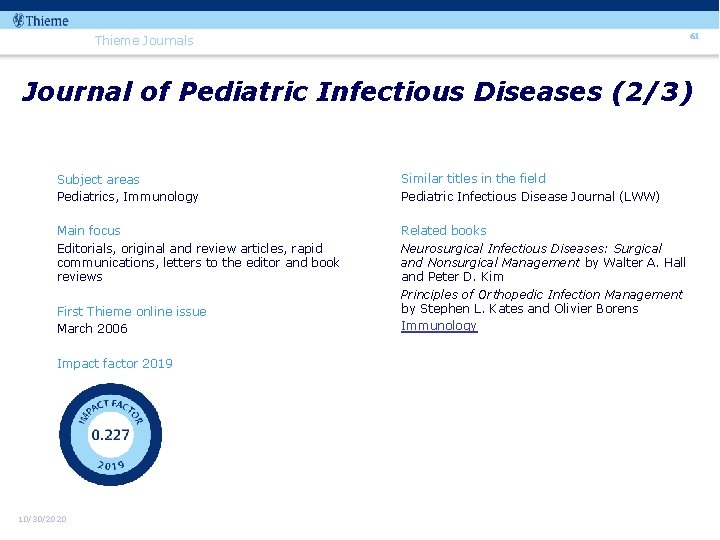The width and height of the screenshot is (720, 540).
Task: Click the Editorials, original and review articles paragraph
Action: point(198,262)
